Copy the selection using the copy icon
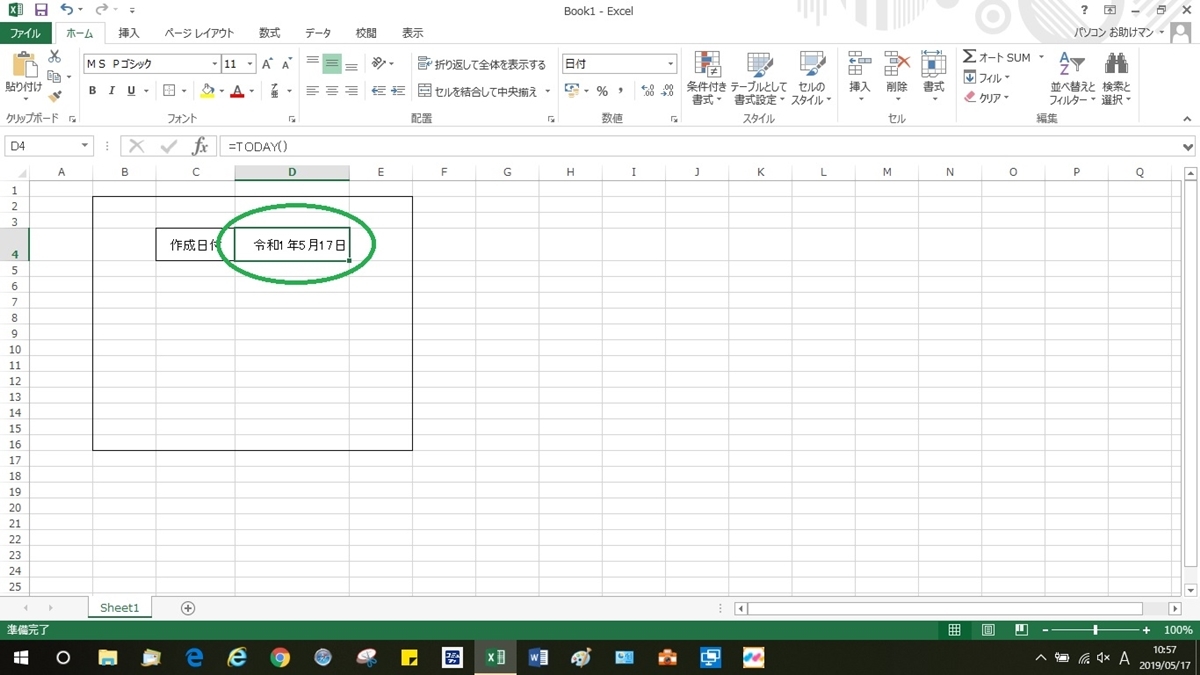The width and height of the screenshot is (1200, 675). coord(53,76)
